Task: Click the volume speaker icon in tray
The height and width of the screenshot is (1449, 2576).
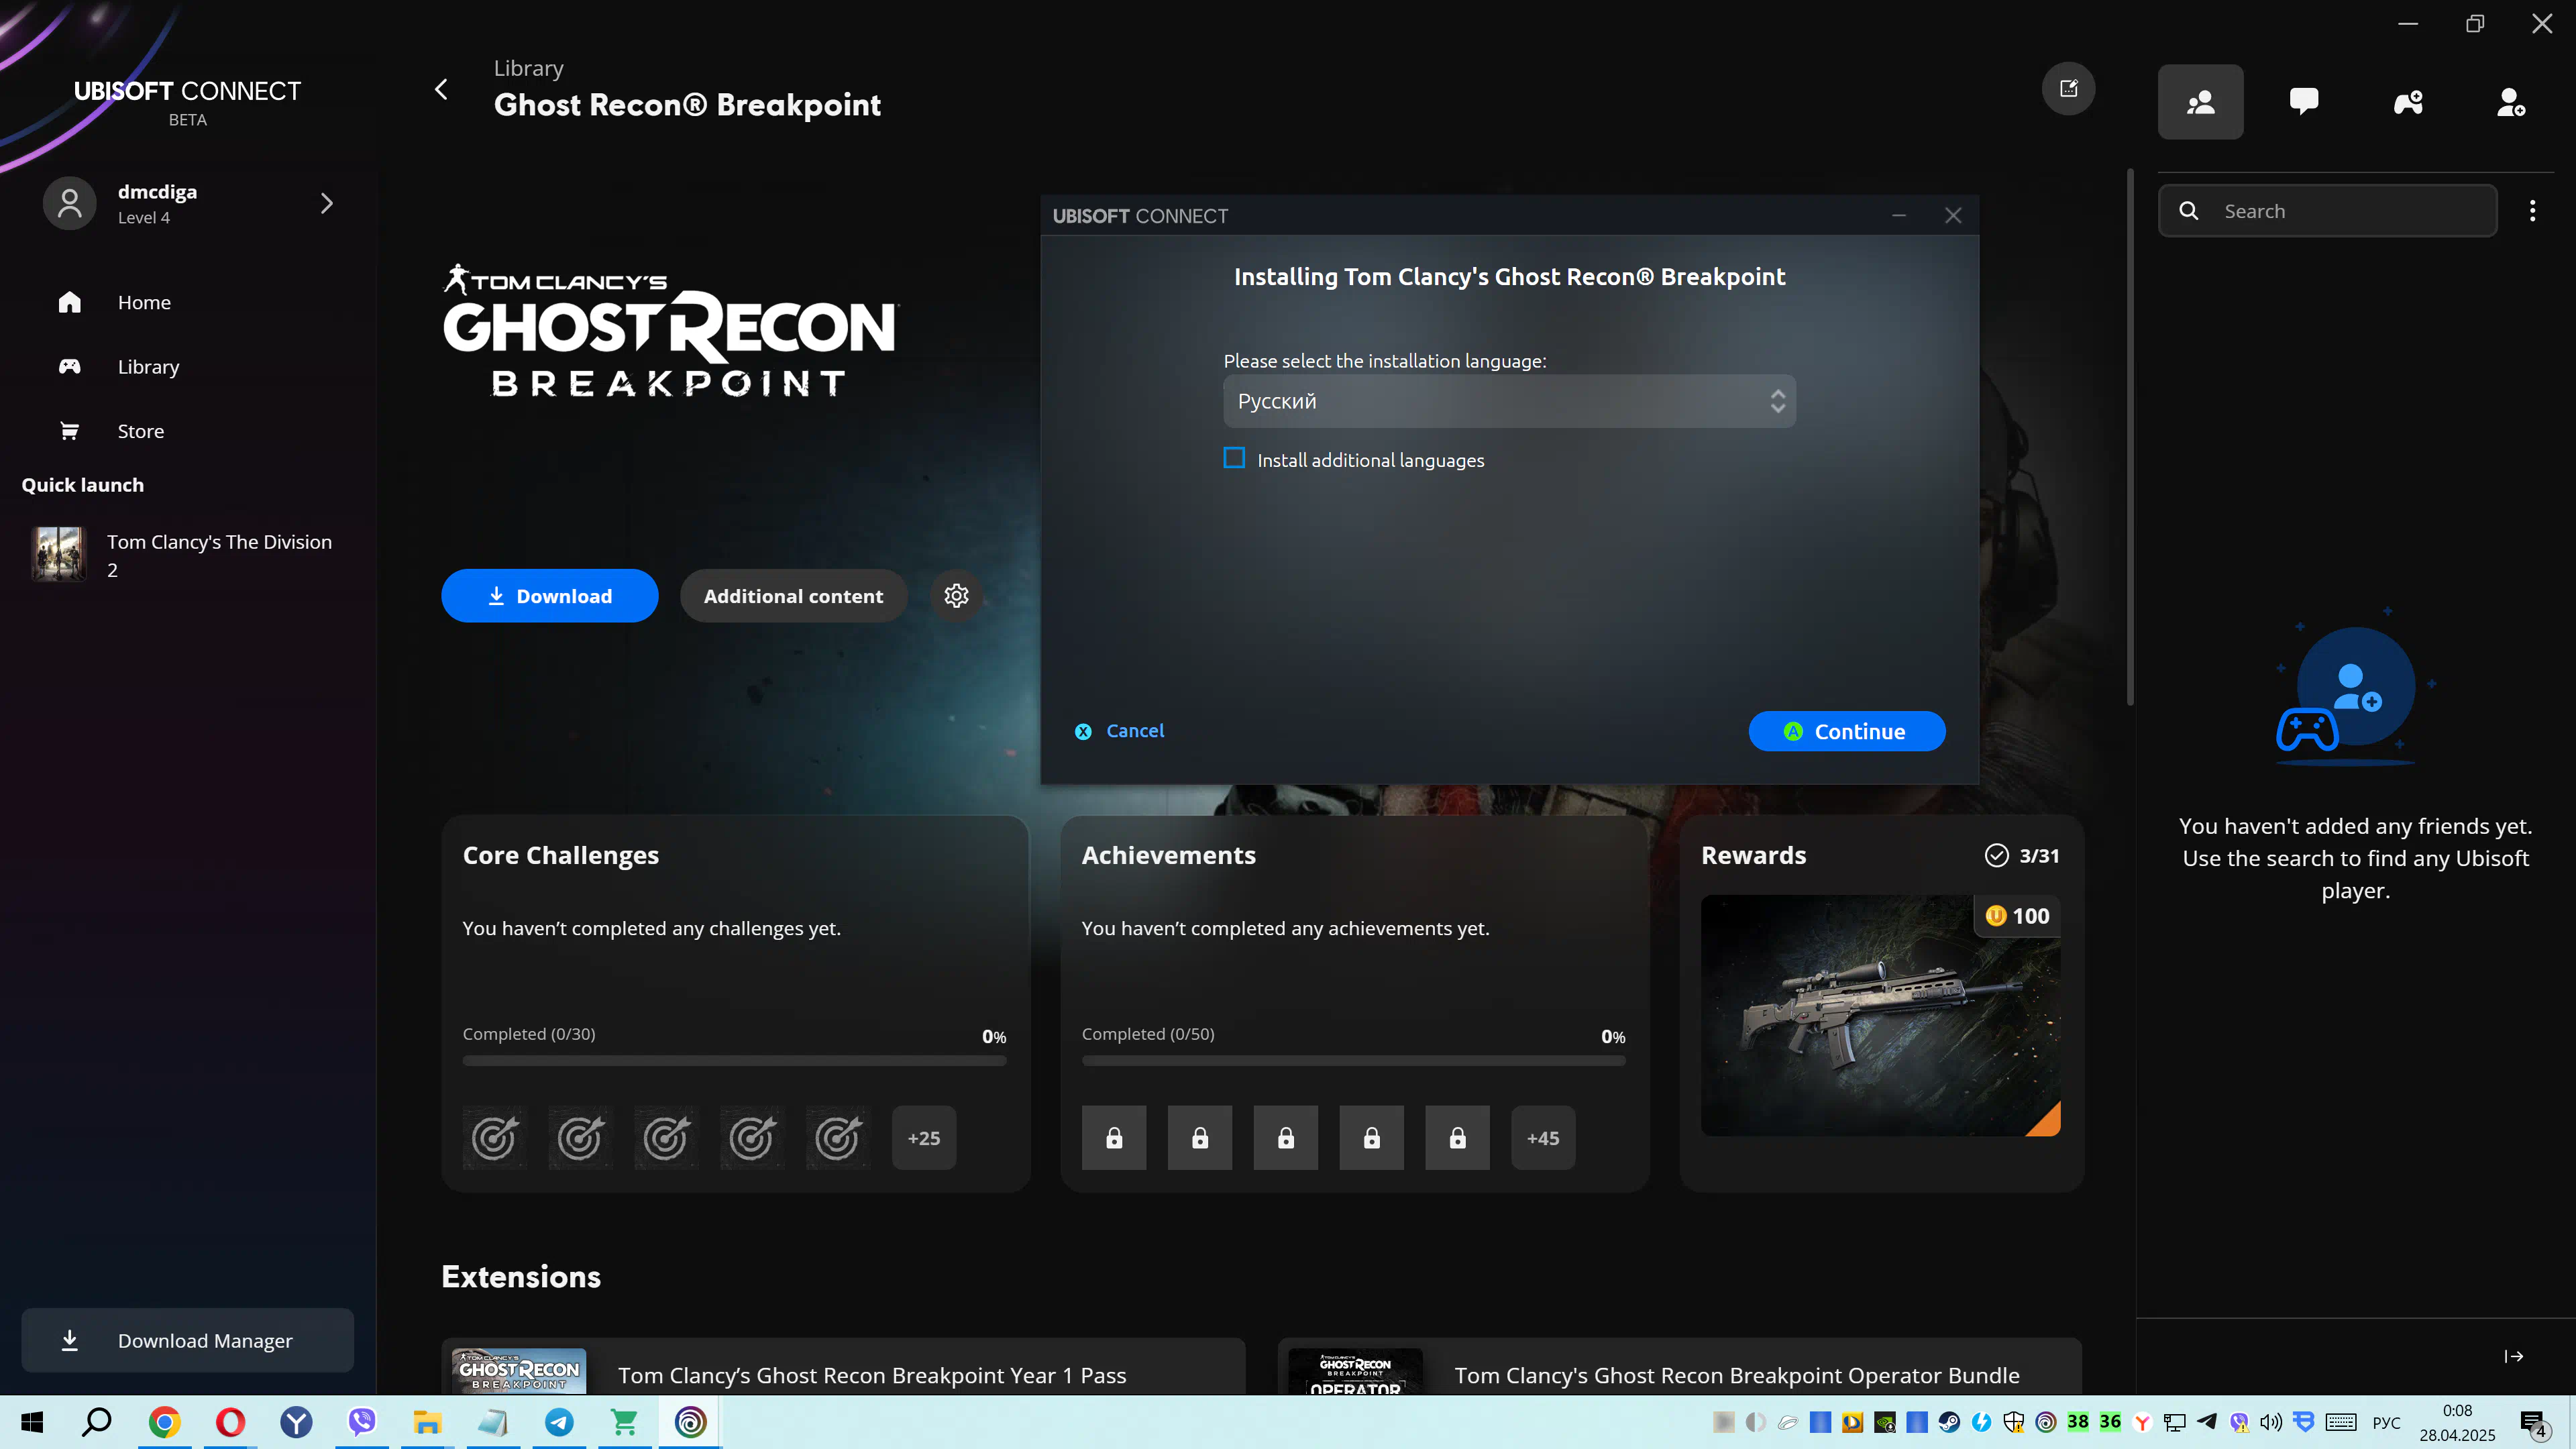Action: pos(2271,1422)
